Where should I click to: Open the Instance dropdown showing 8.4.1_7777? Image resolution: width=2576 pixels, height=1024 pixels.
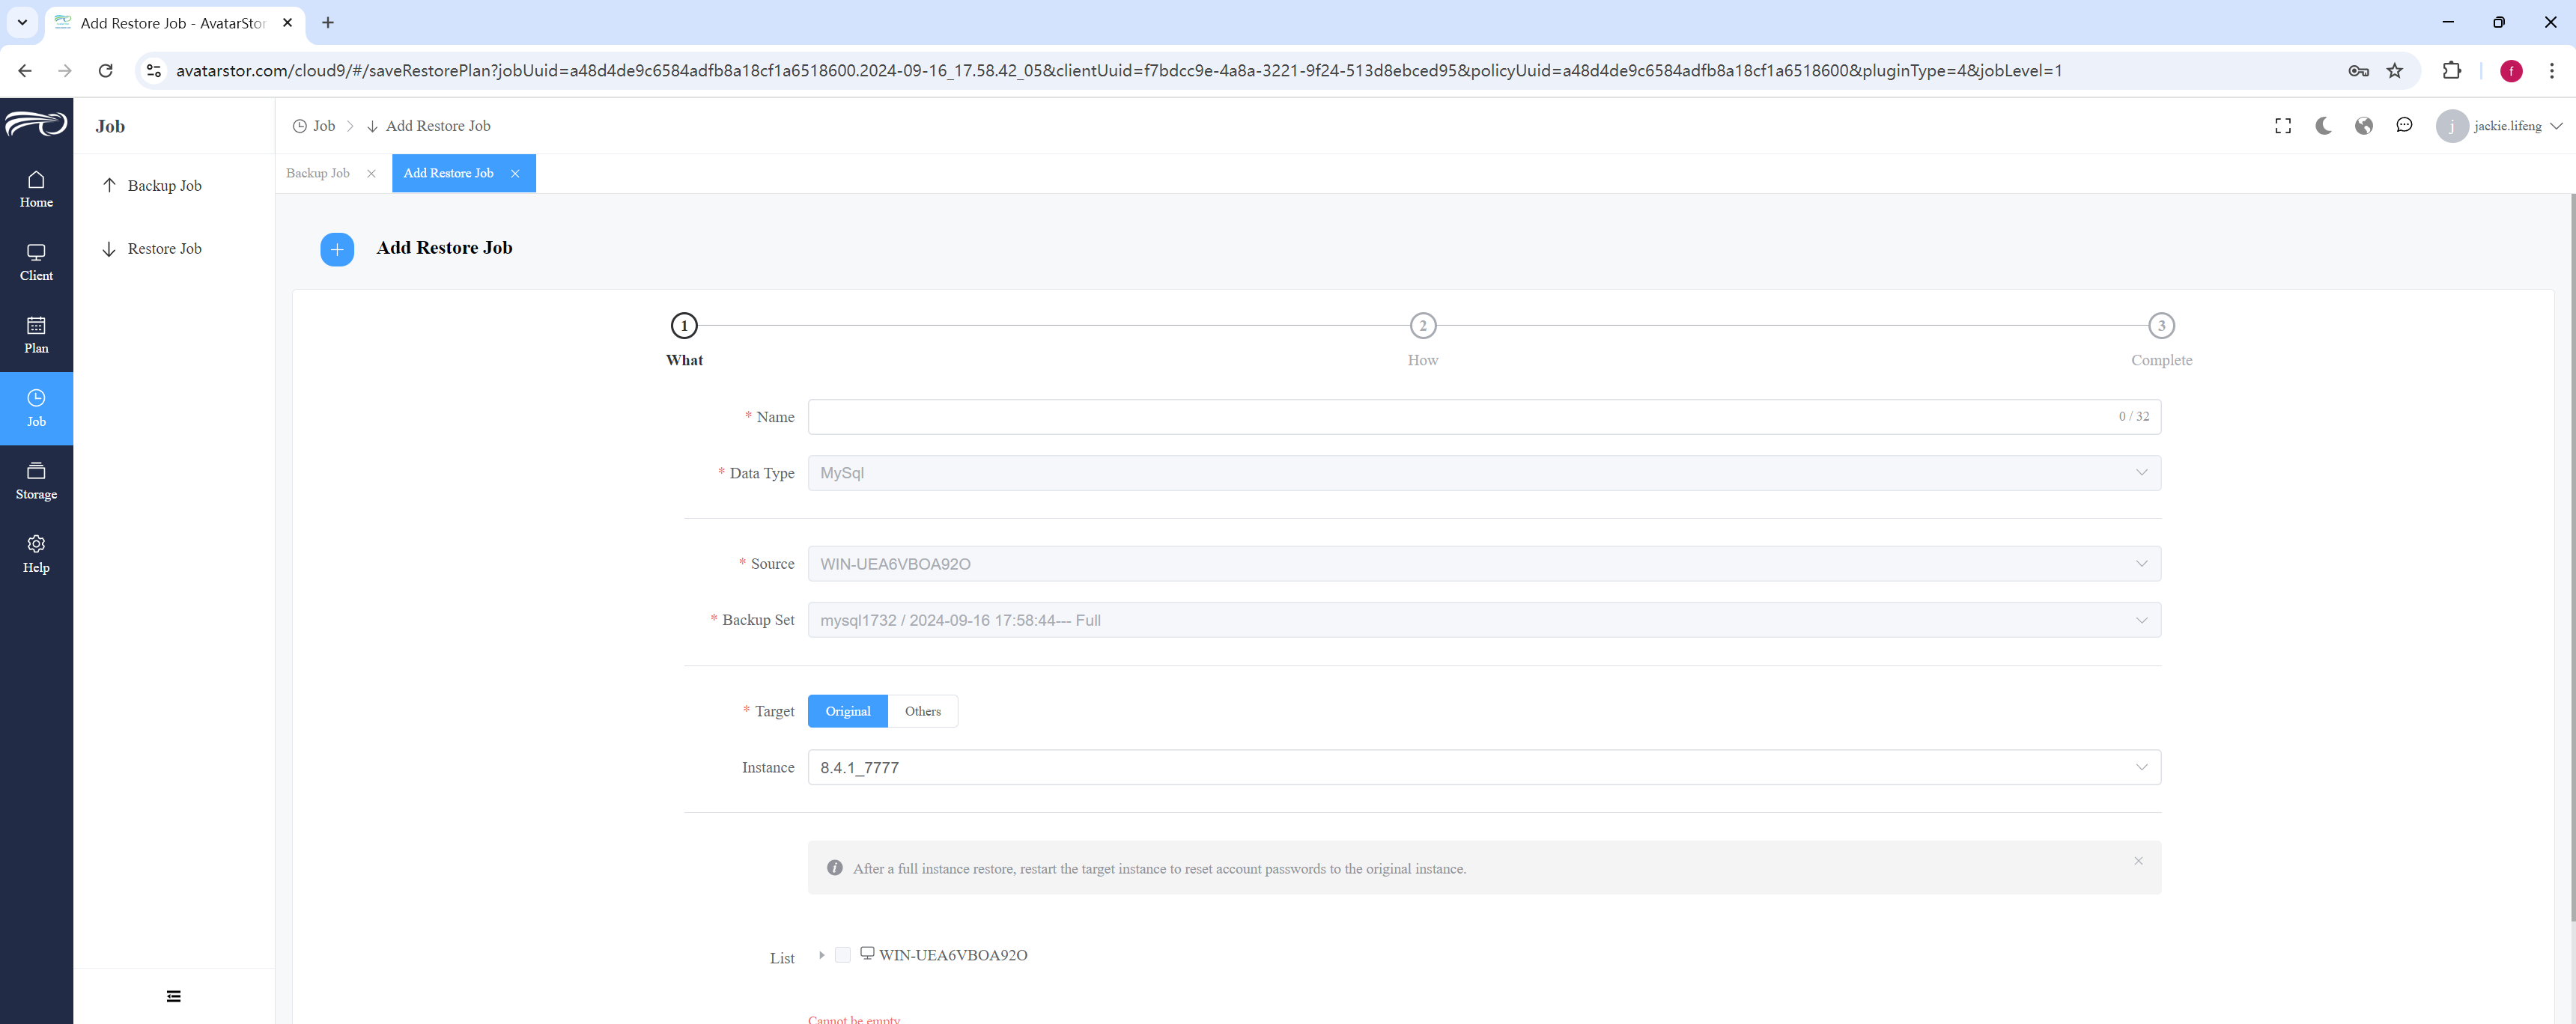point(1484,767)
